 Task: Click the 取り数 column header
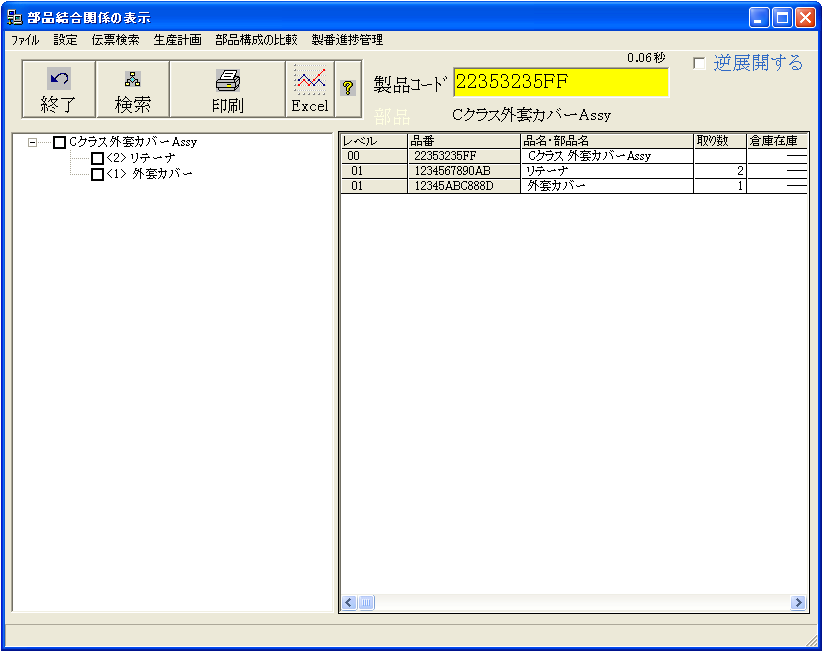[719, 141]
